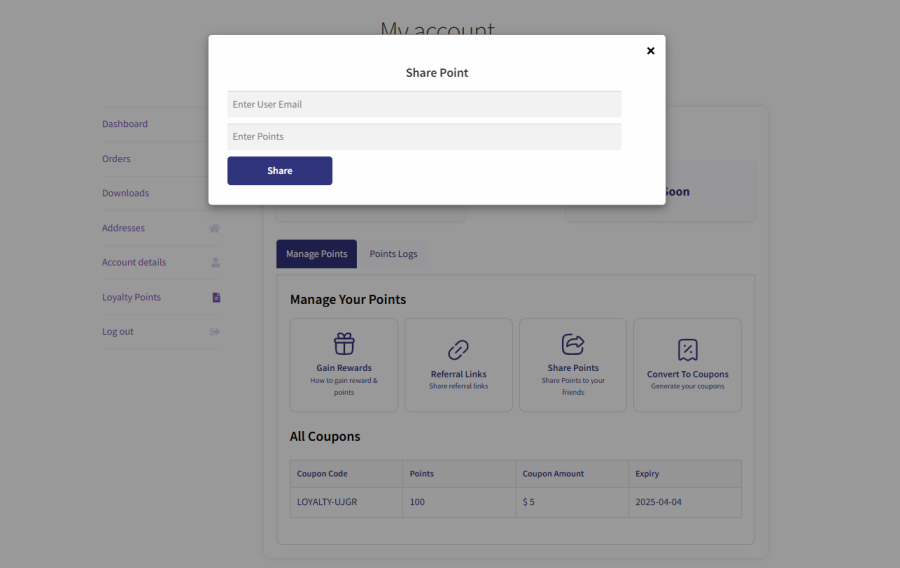Open the Downloads section
900x568 pixels.
pos(125,193)
